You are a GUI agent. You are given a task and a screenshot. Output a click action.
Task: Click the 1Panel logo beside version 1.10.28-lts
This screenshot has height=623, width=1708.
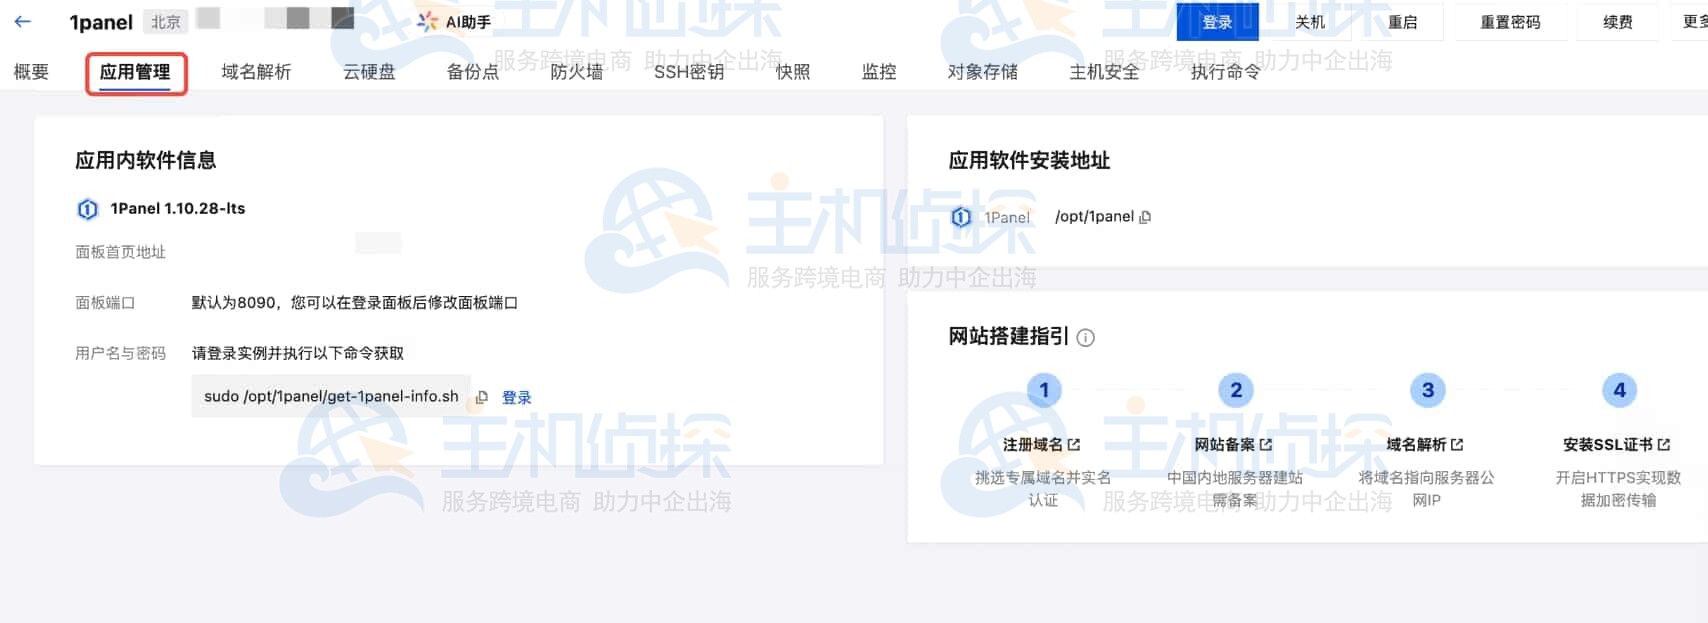88,209
